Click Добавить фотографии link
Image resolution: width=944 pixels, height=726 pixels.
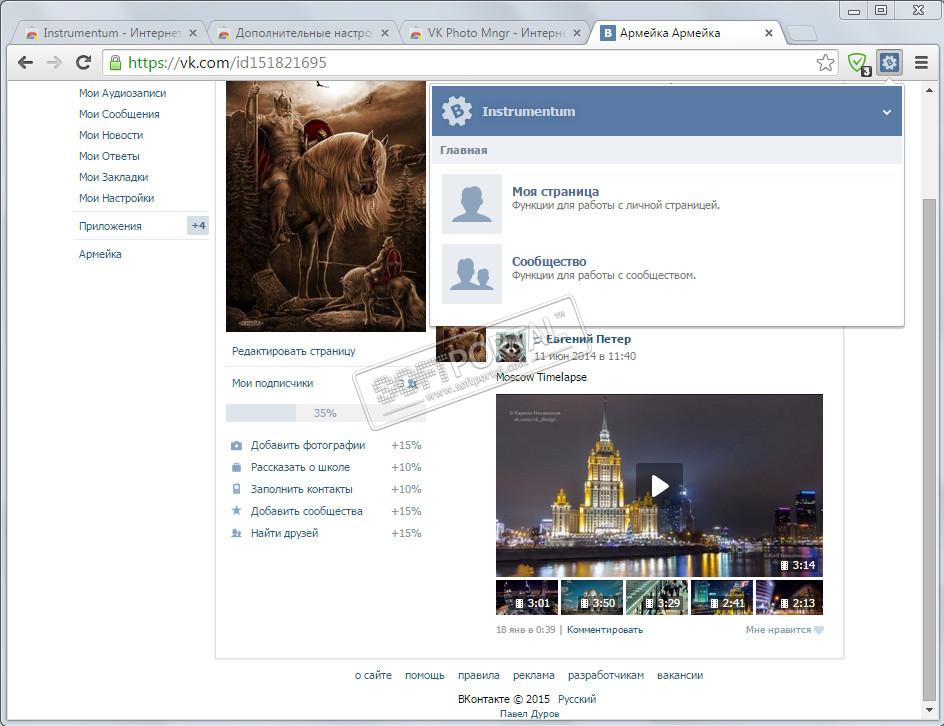[x=308, y=445]
